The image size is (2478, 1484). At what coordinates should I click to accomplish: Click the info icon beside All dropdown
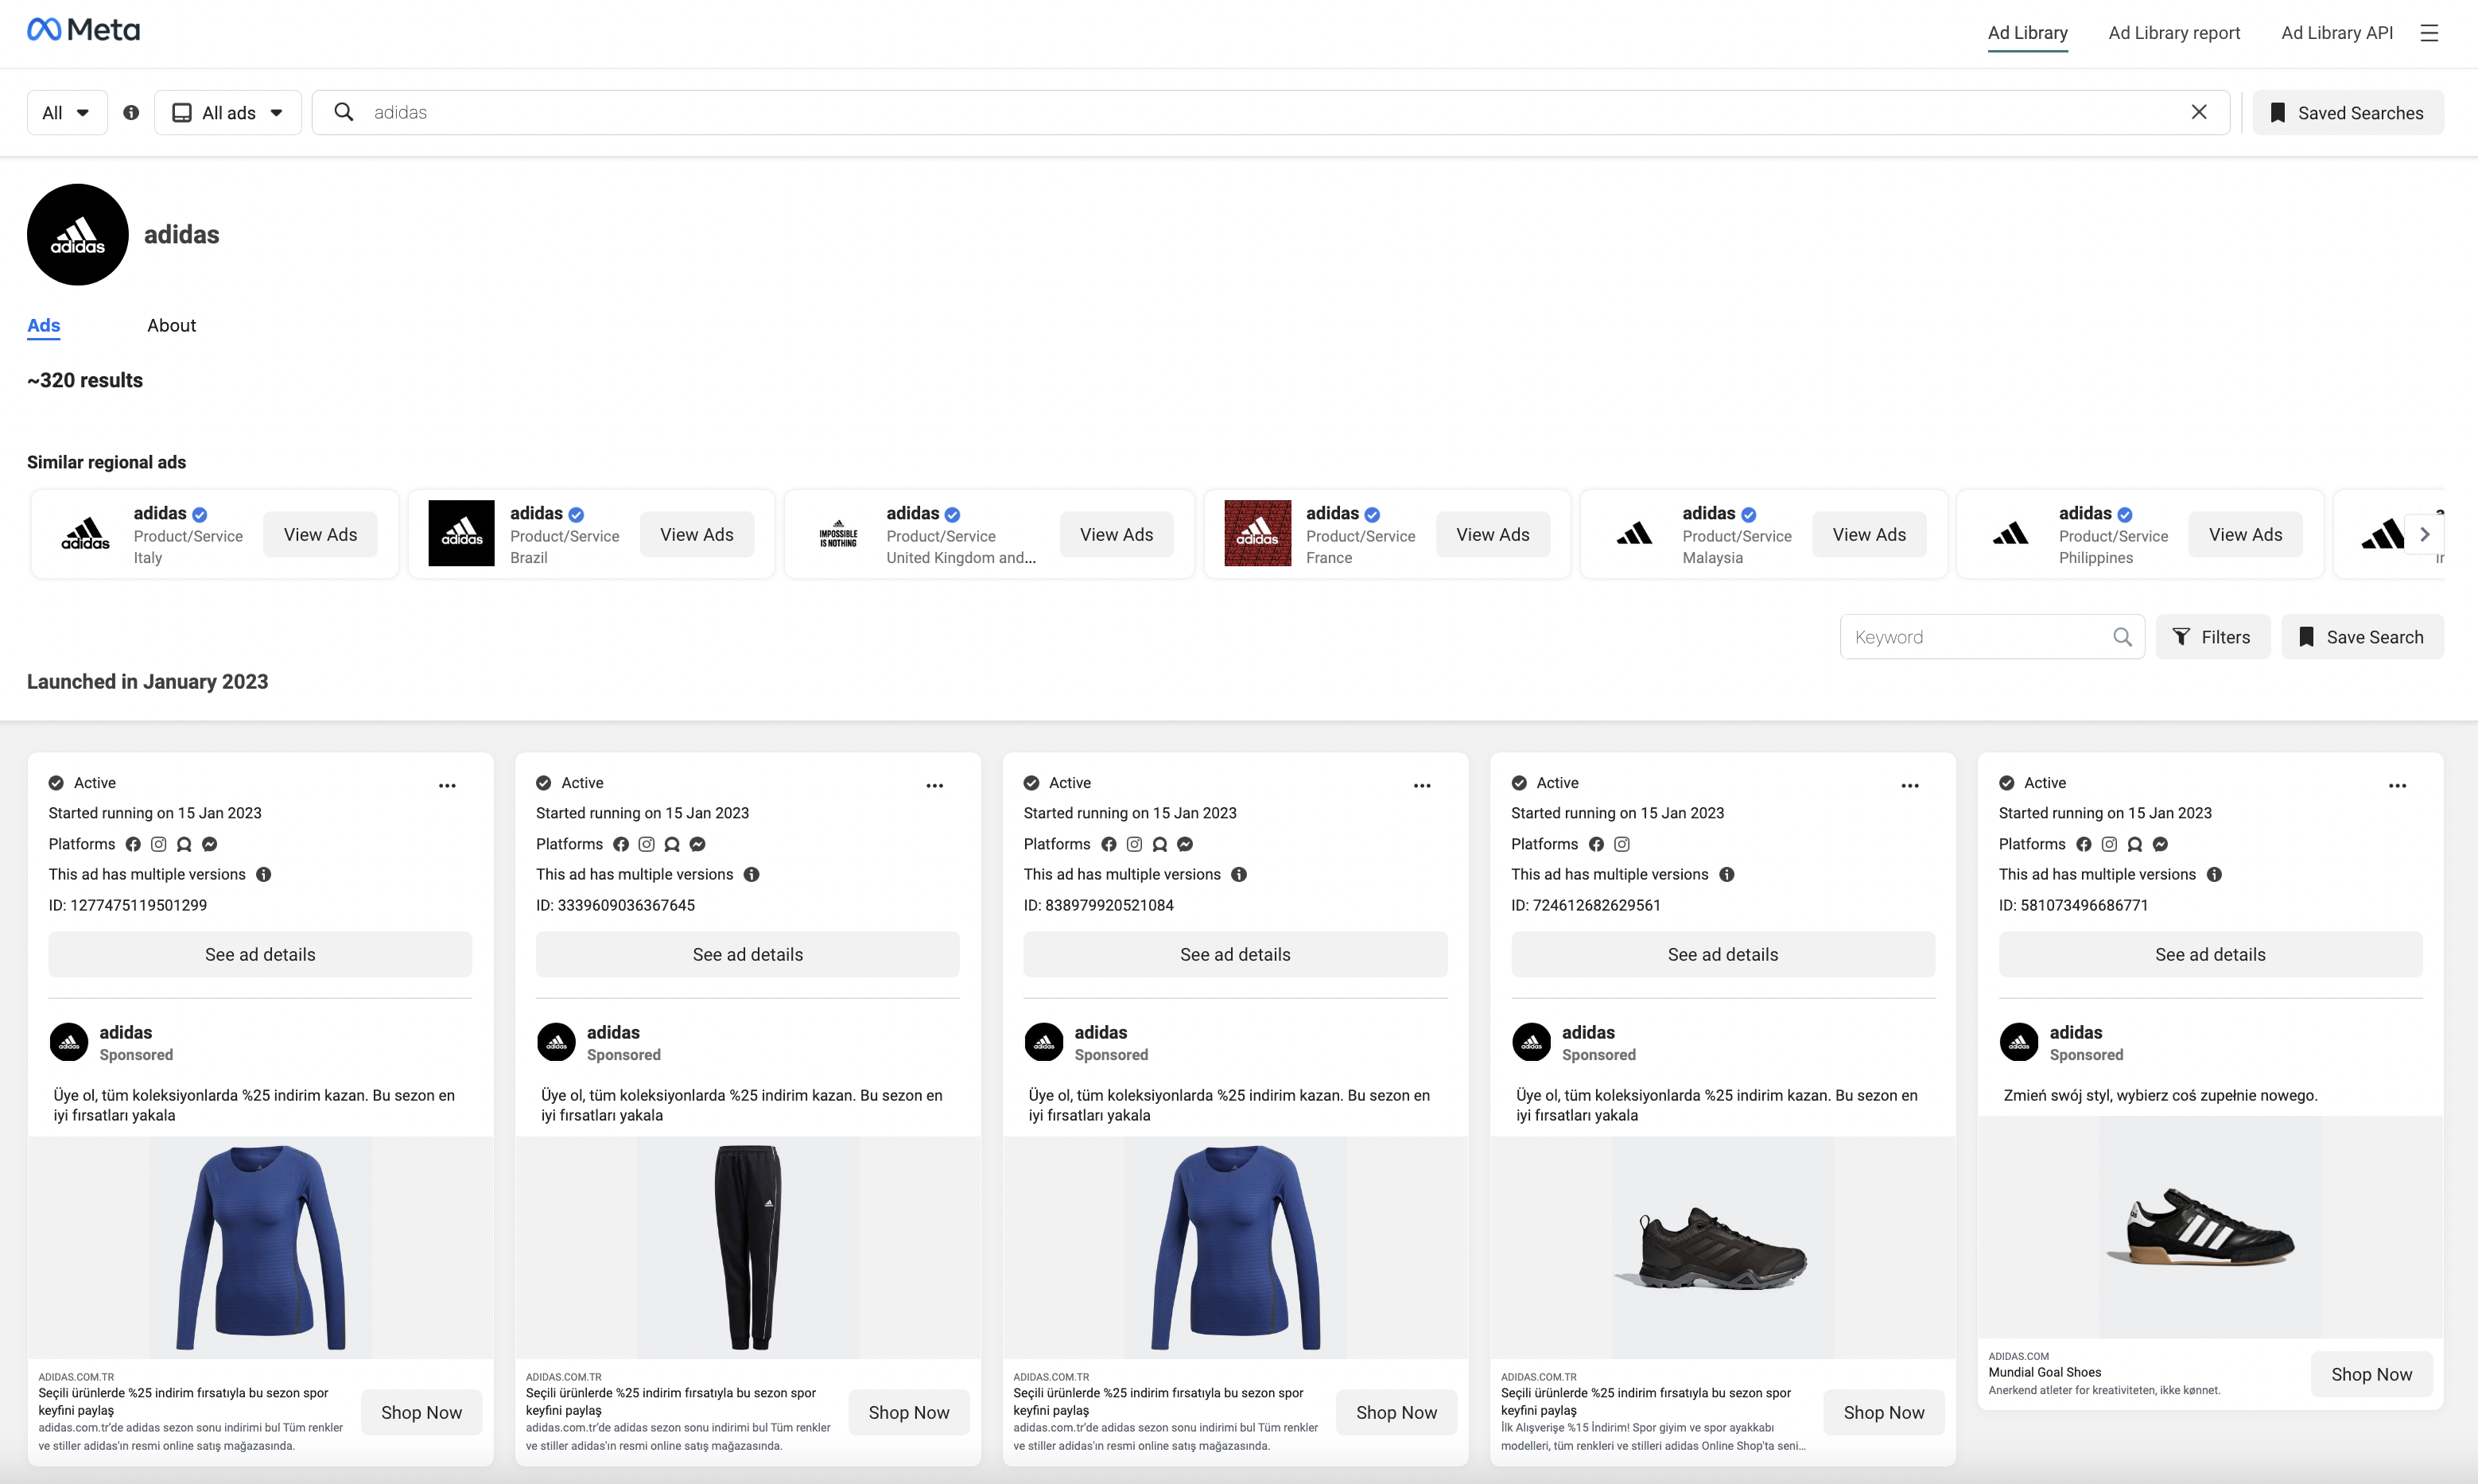point(131,113)
